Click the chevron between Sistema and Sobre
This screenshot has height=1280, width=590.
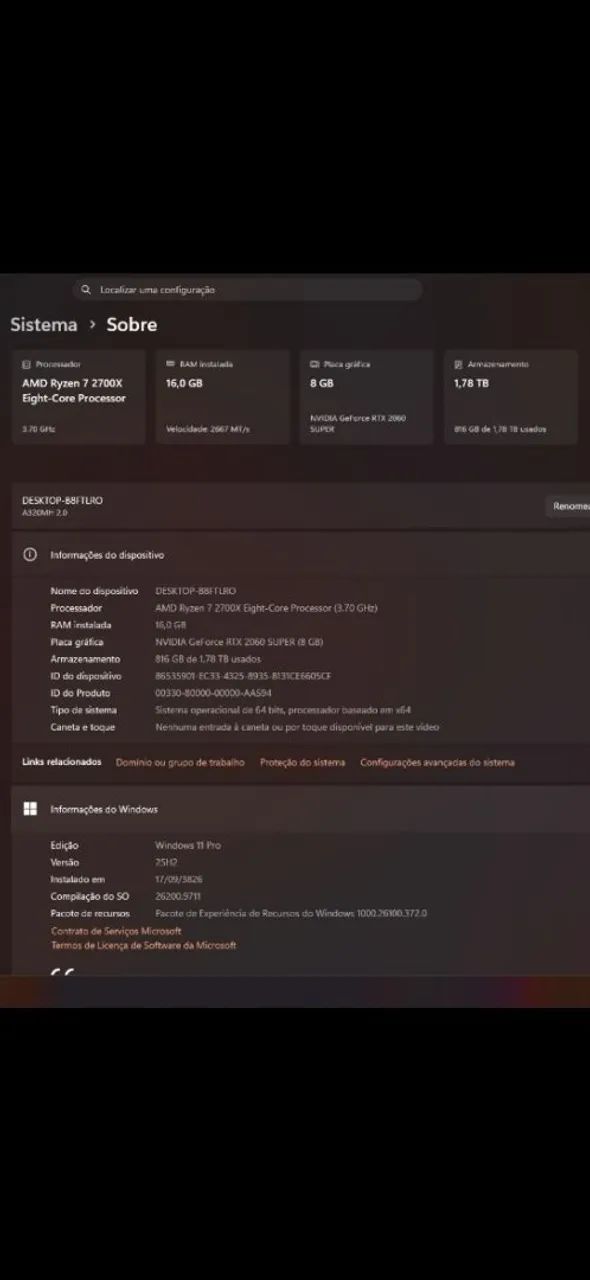92,325
